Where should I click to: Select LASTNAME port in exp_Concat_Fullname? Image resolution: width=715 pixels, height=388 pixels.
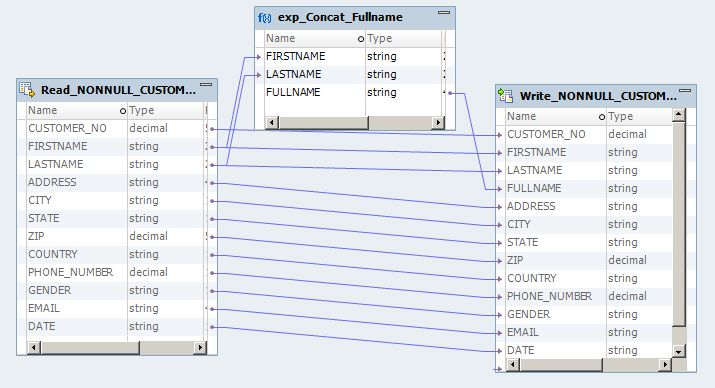click(294, 74)
